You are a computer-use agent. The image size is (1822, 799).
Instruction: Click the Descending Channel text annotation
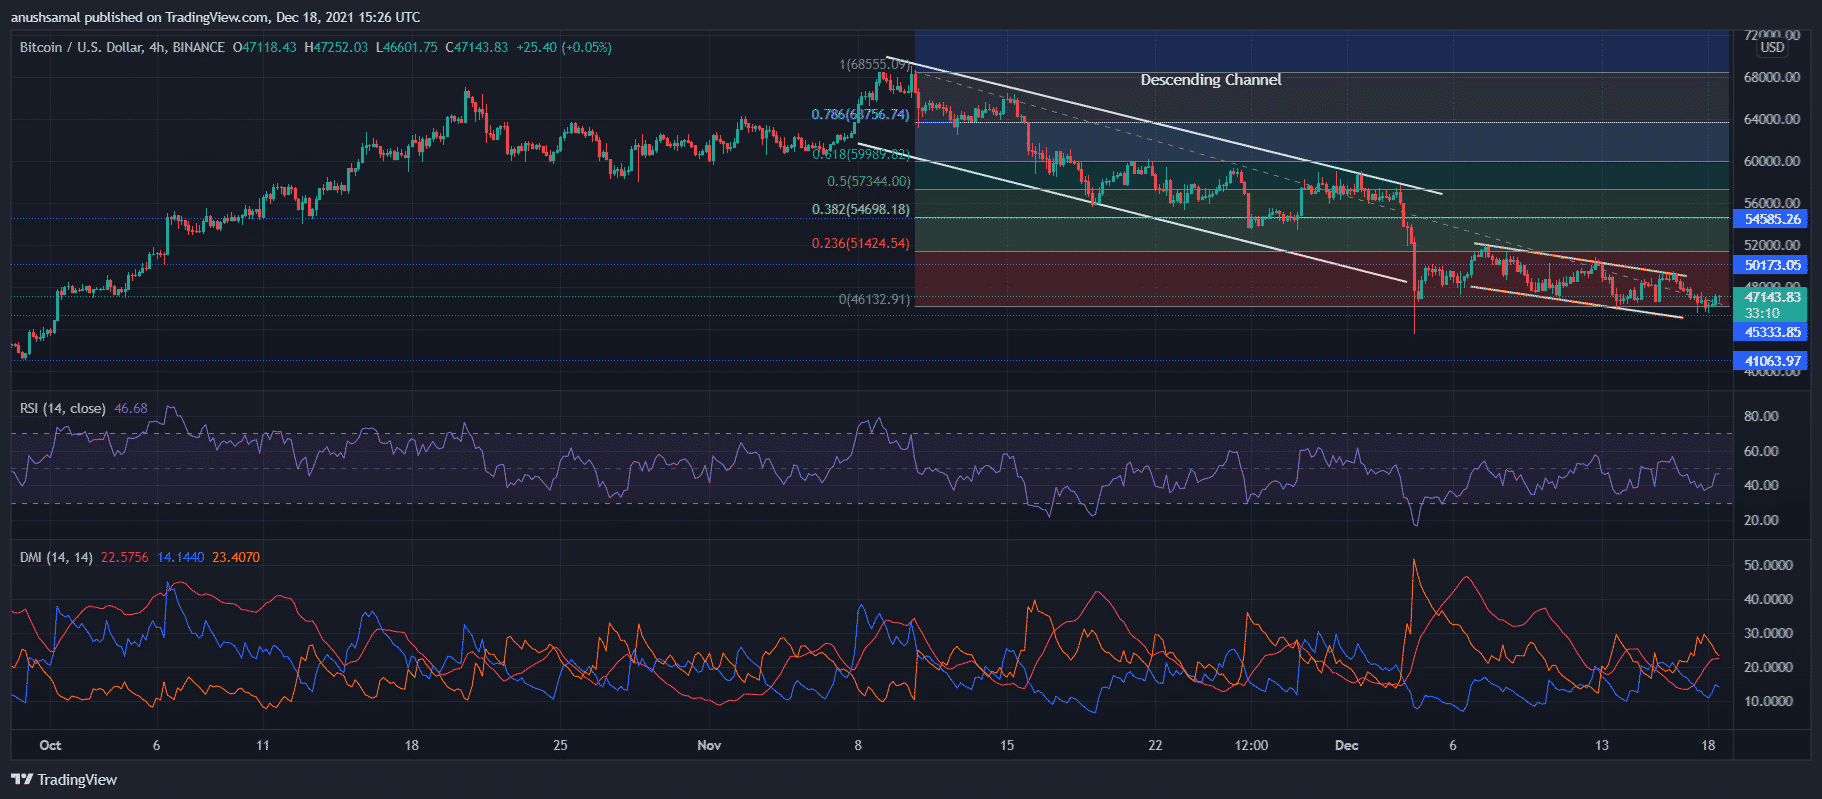click(x=1210, y=80)
